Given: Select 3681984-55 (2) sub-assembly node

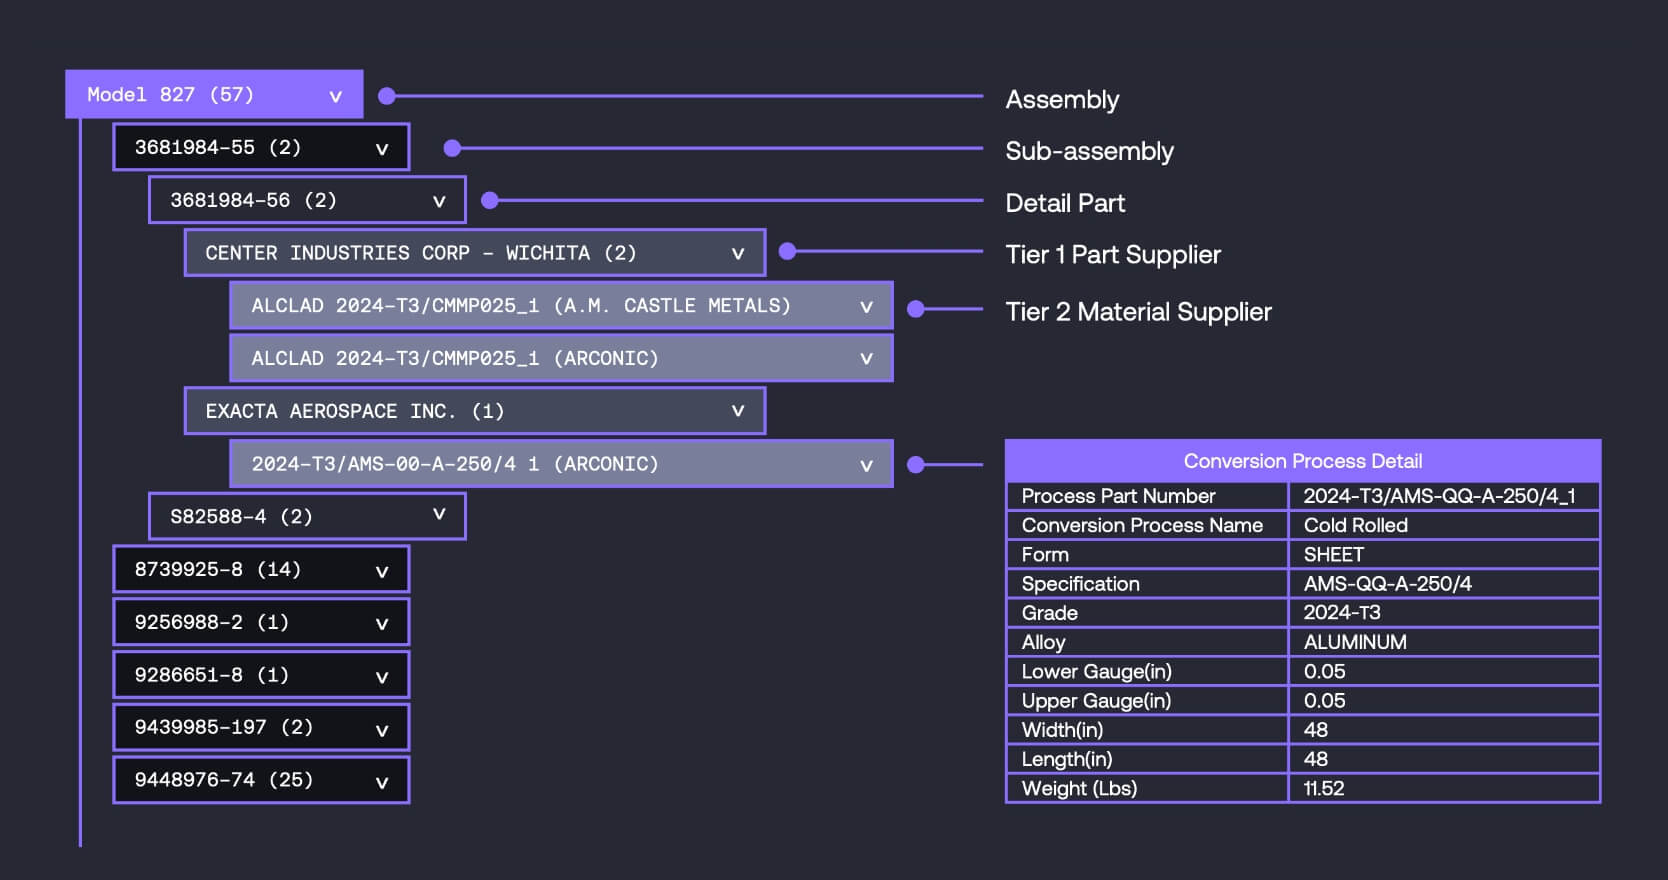Looking at the screenshot, I should click(x=261, y=147).
